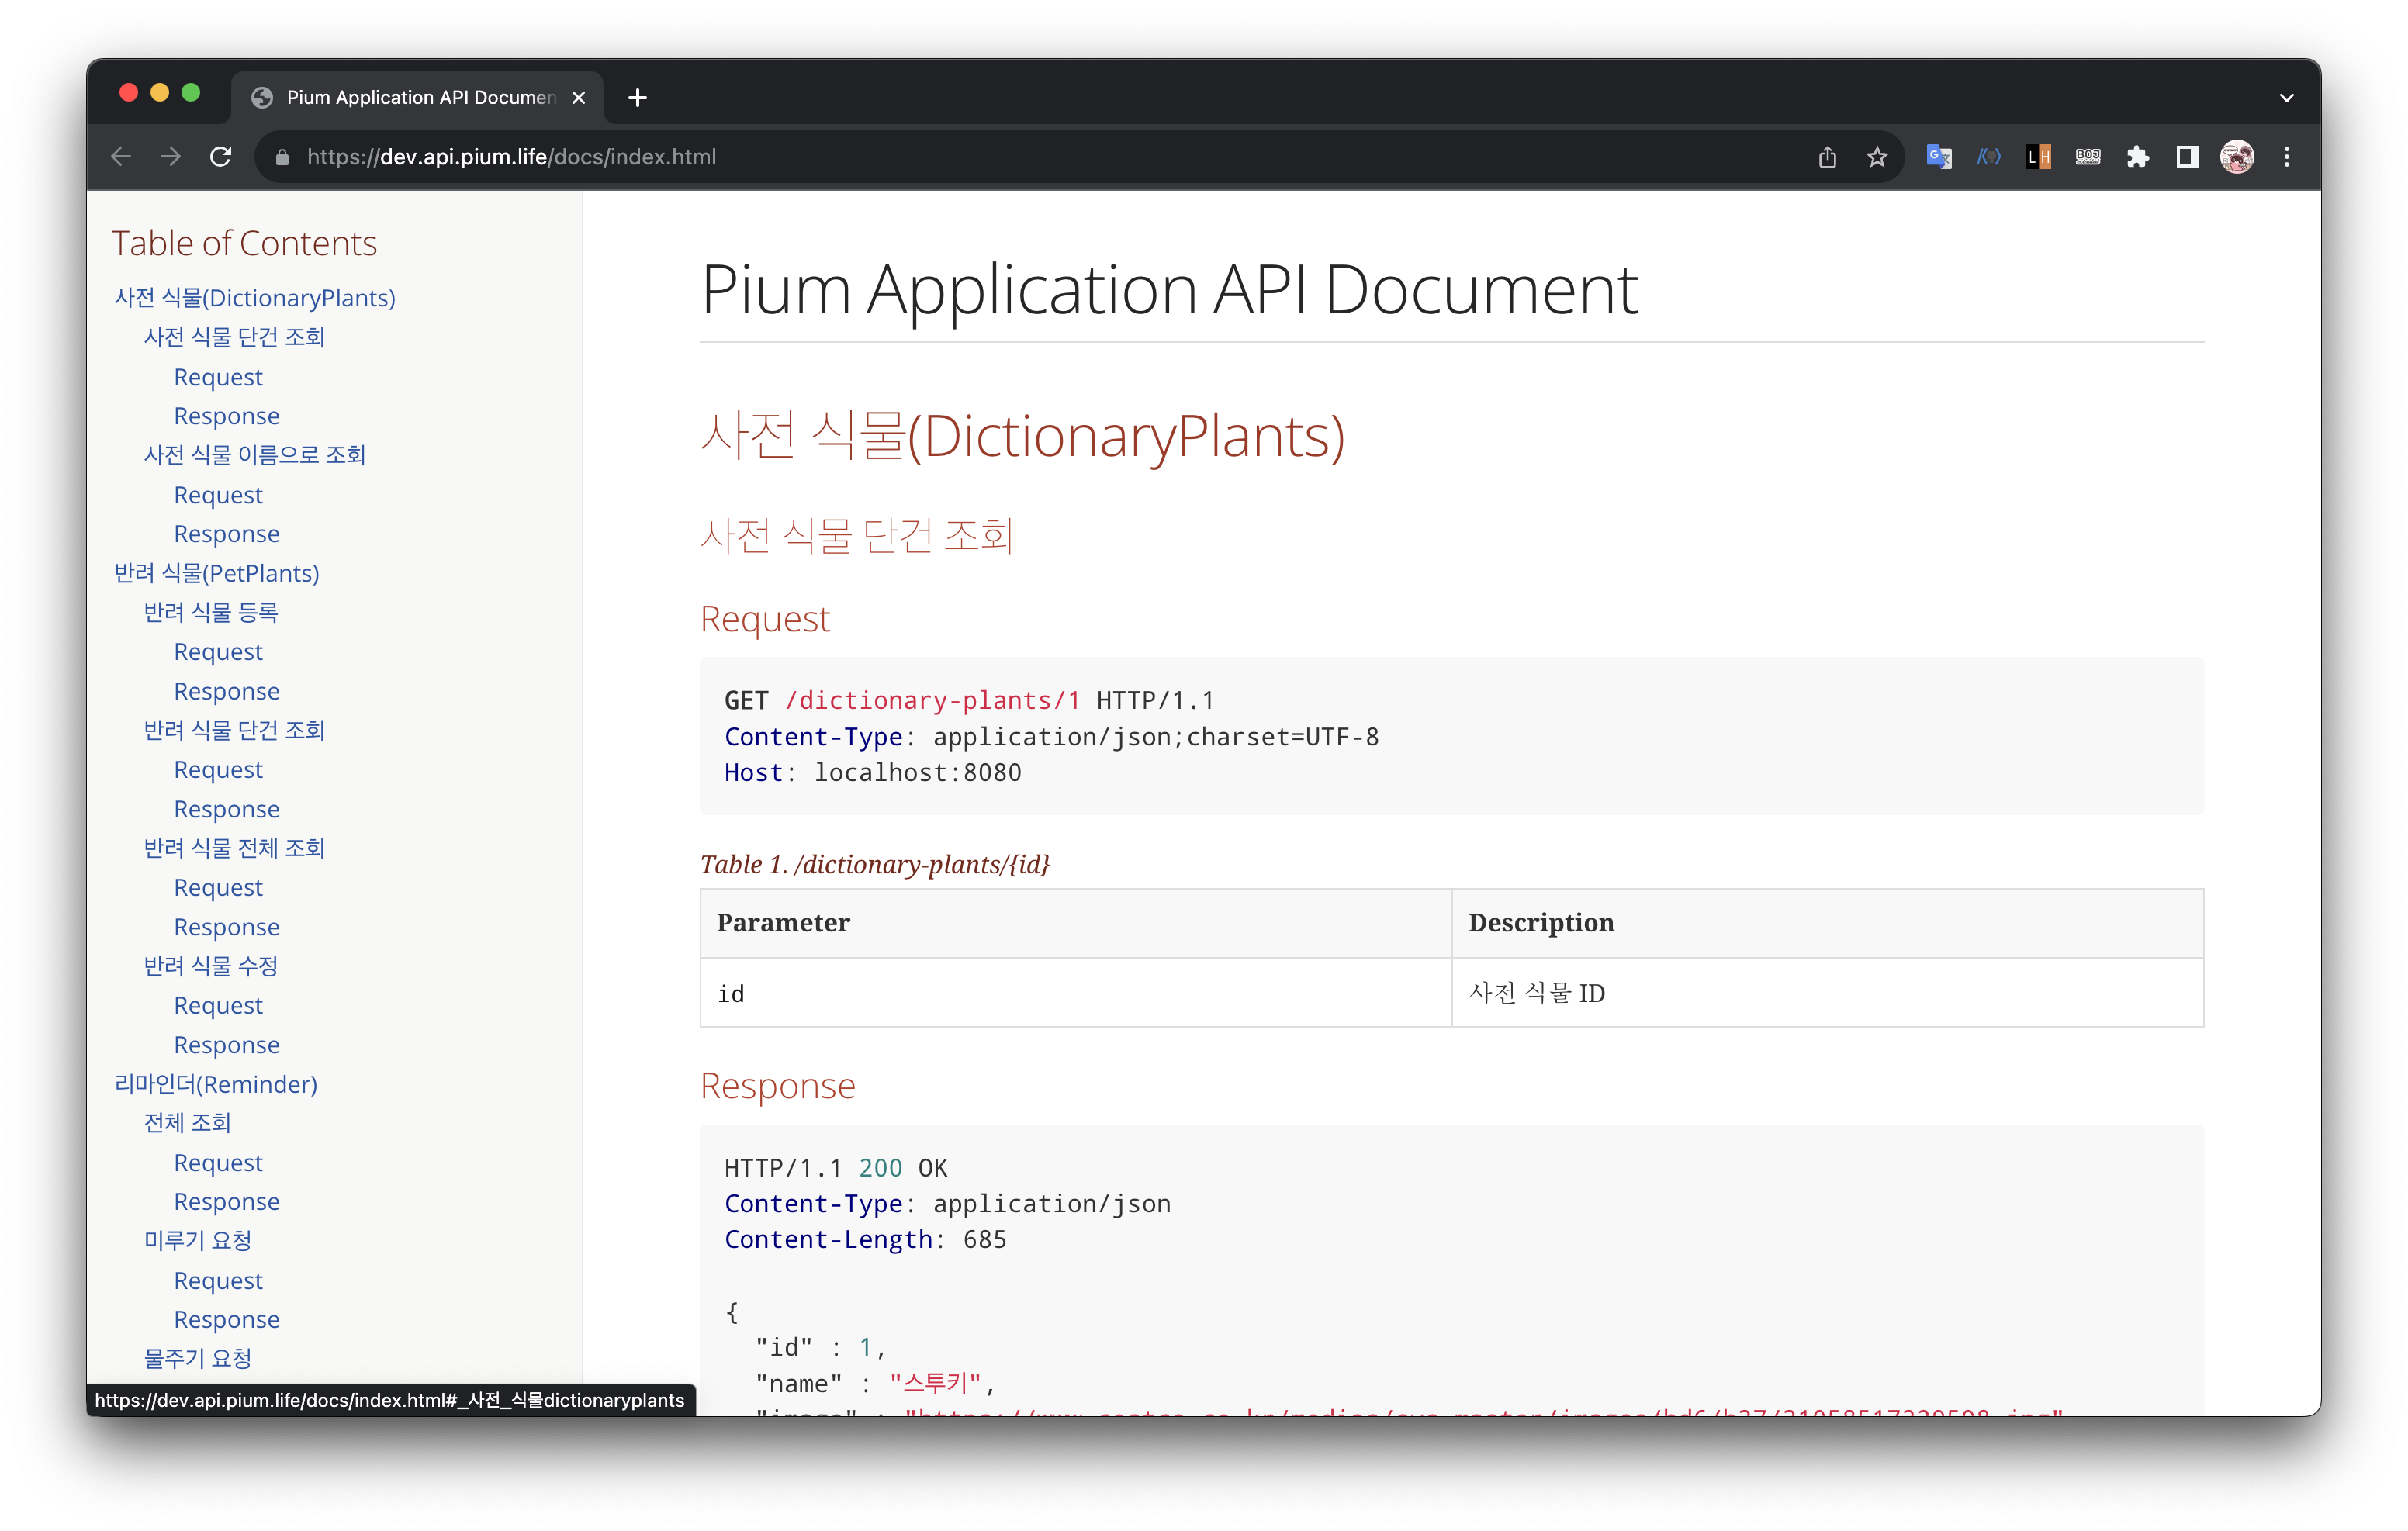The width and height of the screenshot is (2408, 1531).
Task: Bookmark this page with the star icon
Action: click(x=1877, y=157)
